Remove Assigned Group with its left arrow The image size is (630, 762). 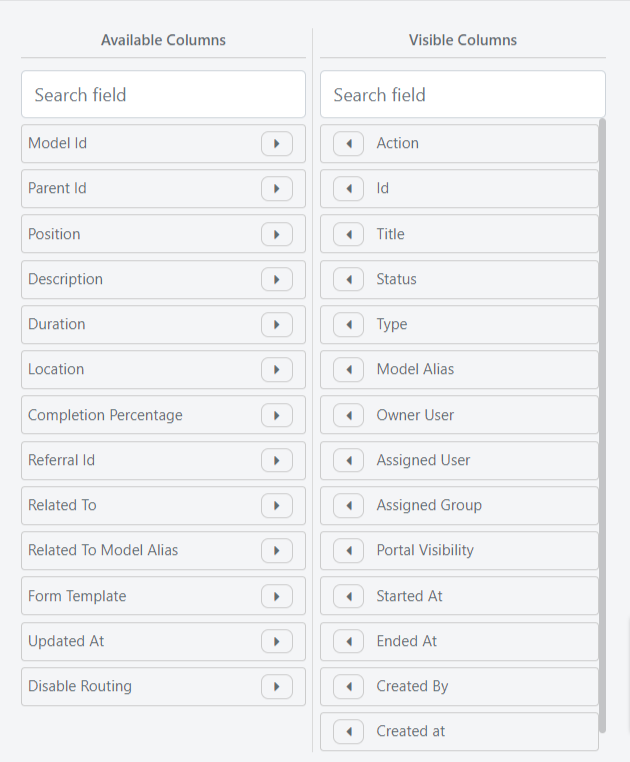349,506
